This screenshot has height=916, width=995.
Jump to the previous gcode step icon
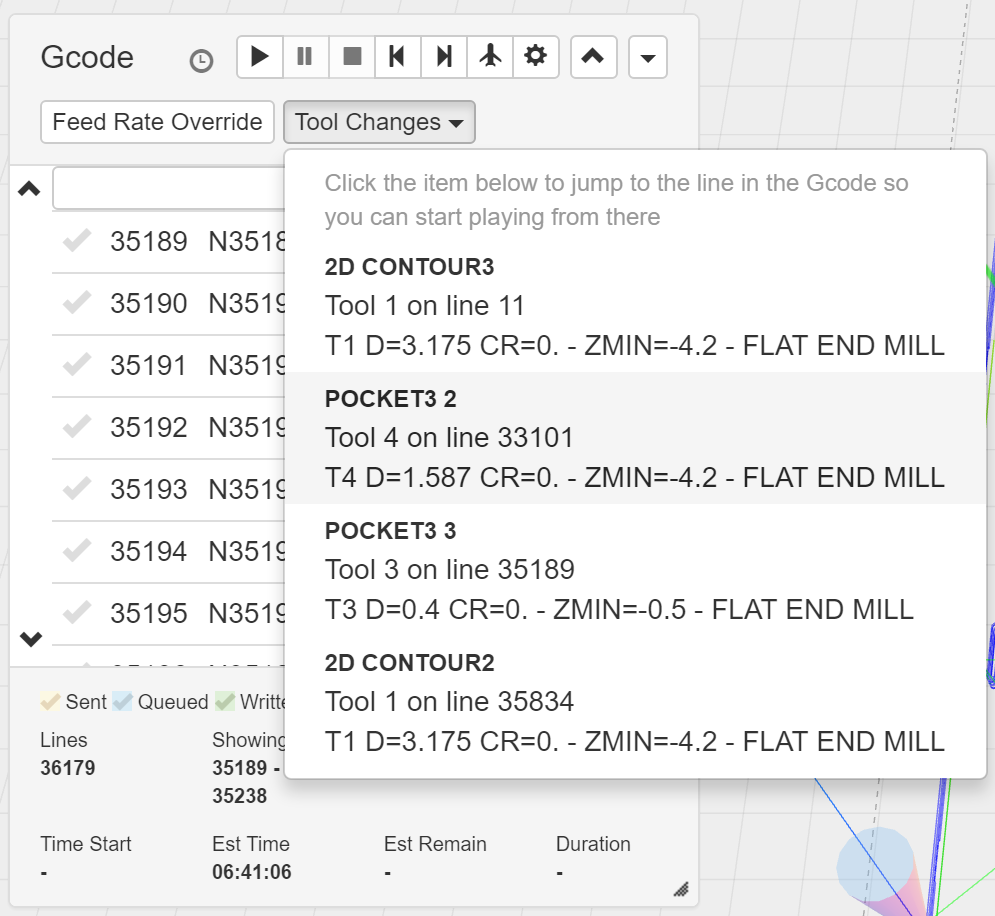[x=397, y=57]
